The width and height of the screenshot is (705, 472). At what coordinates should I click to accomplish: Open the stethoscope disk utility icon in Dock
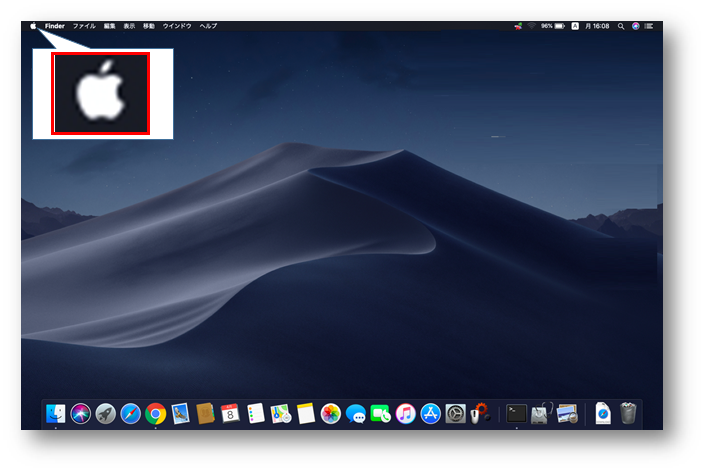tap(541, 414)
